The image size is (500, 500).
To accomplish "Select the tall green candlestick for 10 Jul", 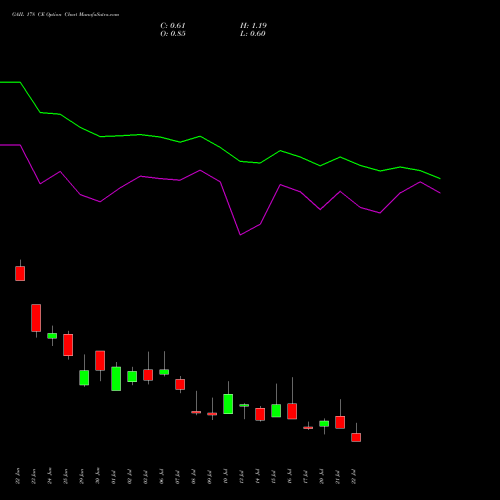I will [228, 404].
